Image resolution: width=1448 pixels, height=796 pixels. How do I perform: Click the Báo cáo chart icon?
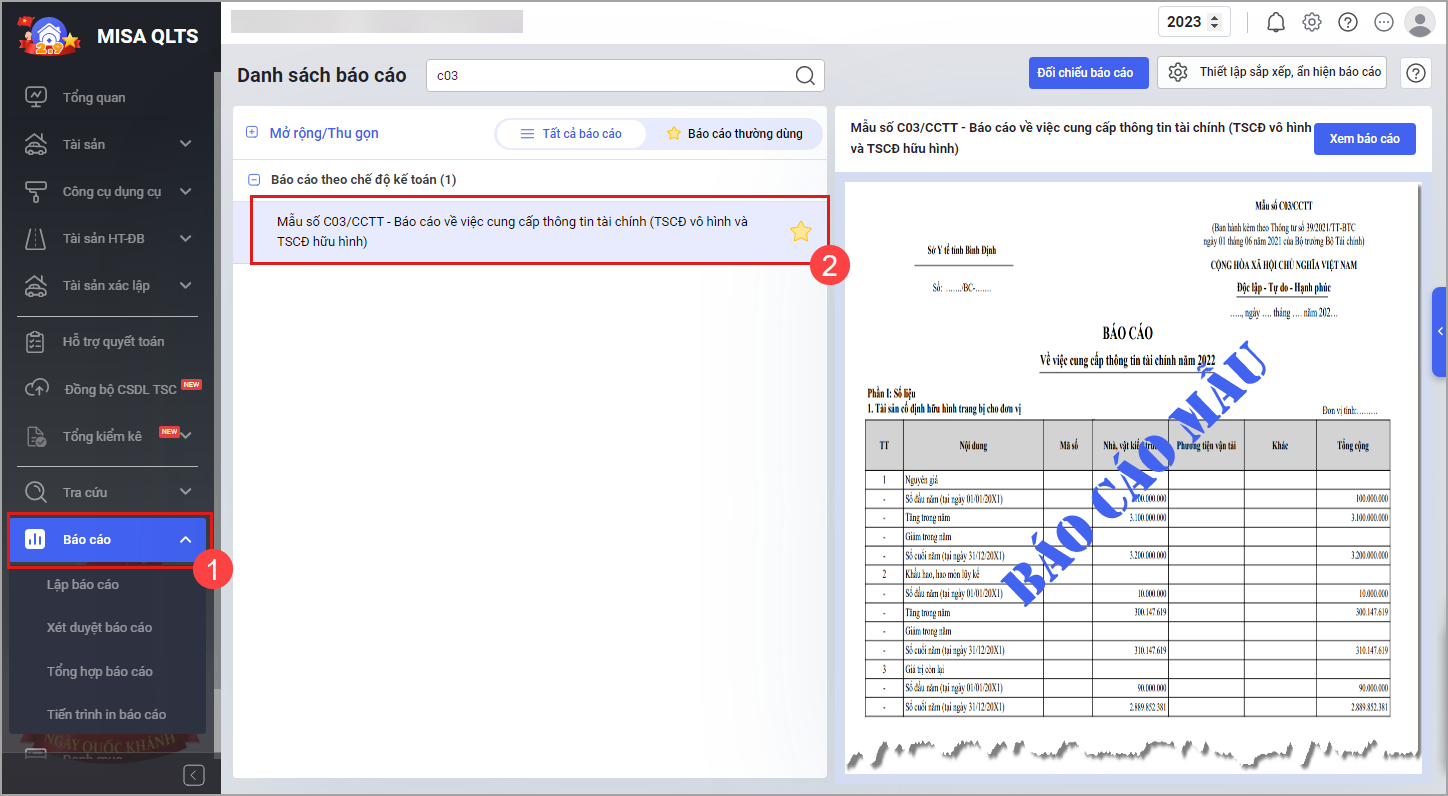[35, 539]
